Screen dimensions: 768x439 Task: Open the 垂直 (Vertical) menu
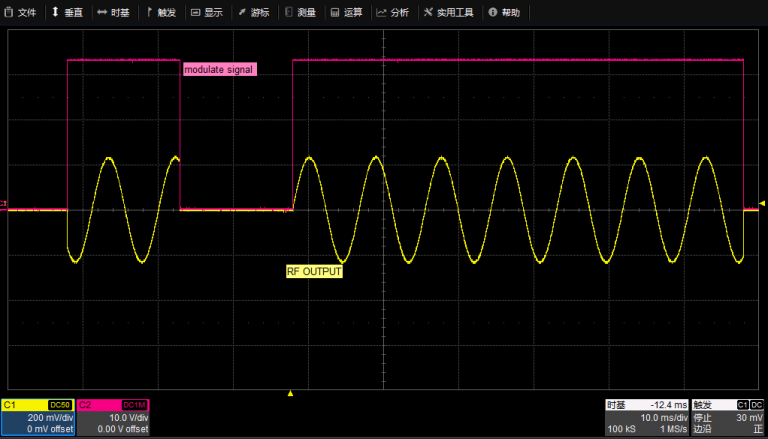(68, 13)
